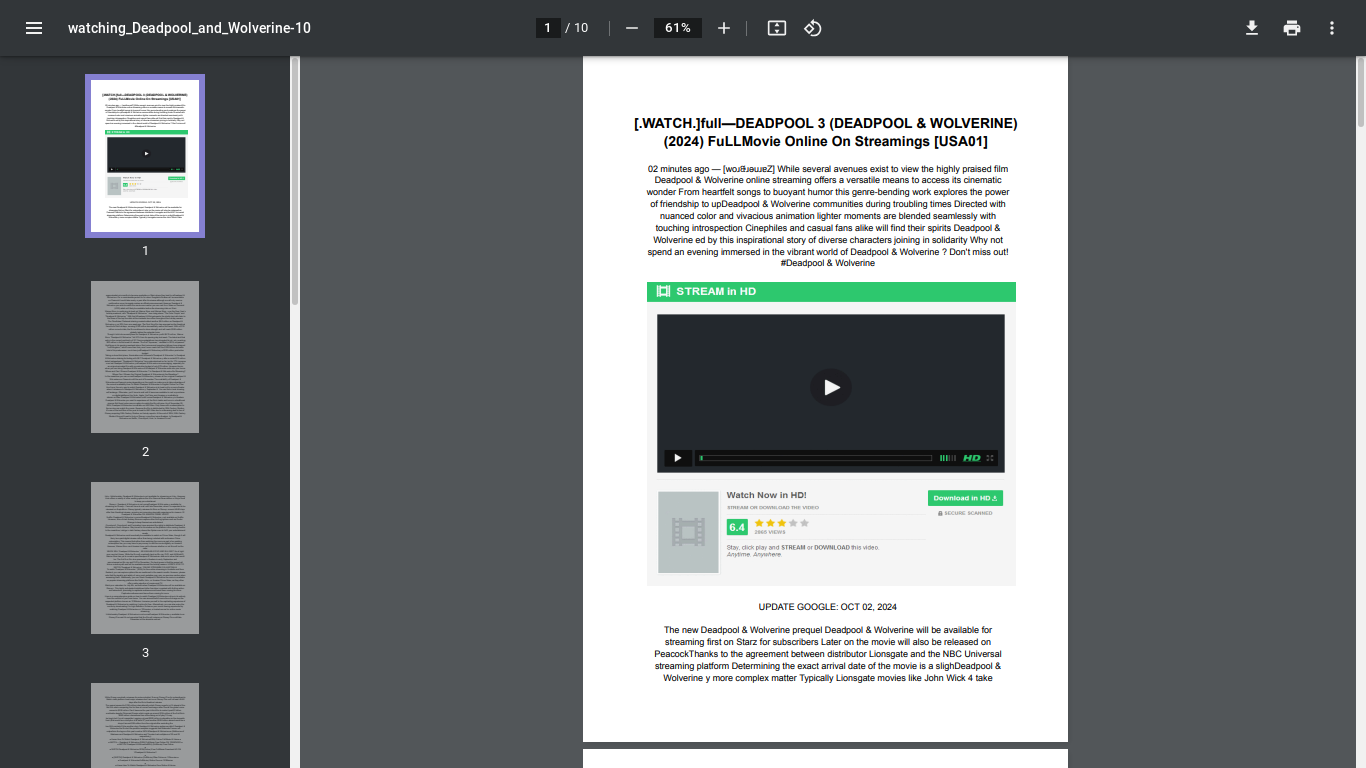This screenshot has height=768, width=1366.
Task: Click the thumbnail panel scrollbar
Action: tap(295, 180)
